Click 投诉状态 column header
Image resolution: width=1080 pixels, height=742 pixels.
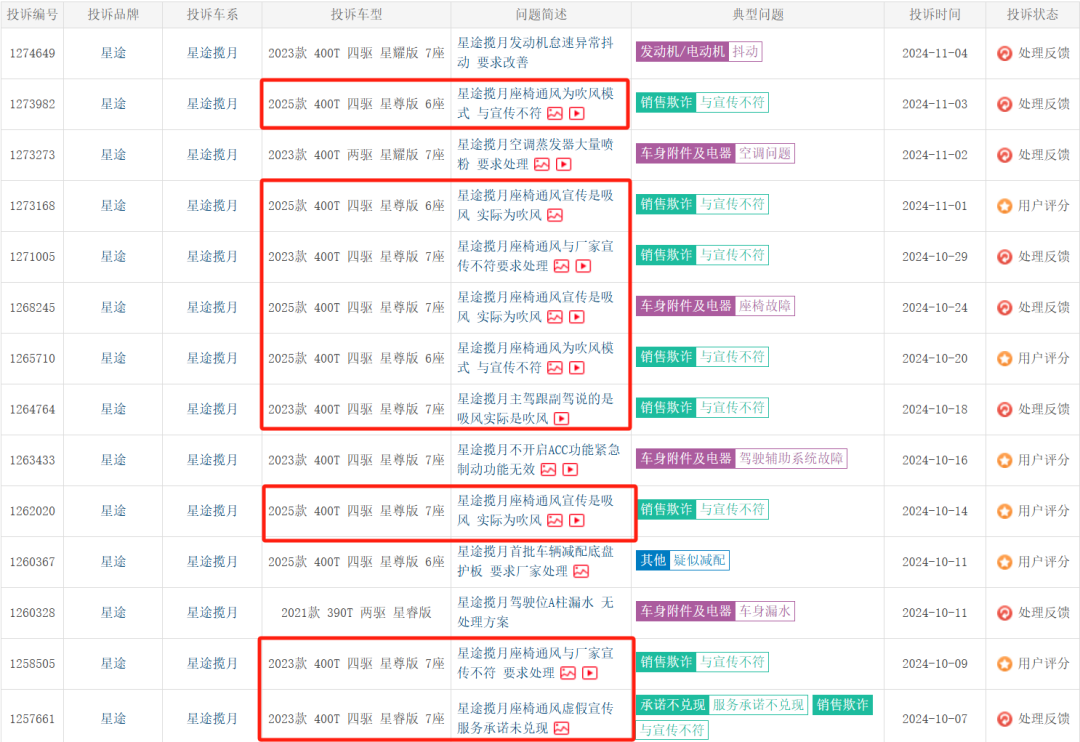coord(1032,14)
